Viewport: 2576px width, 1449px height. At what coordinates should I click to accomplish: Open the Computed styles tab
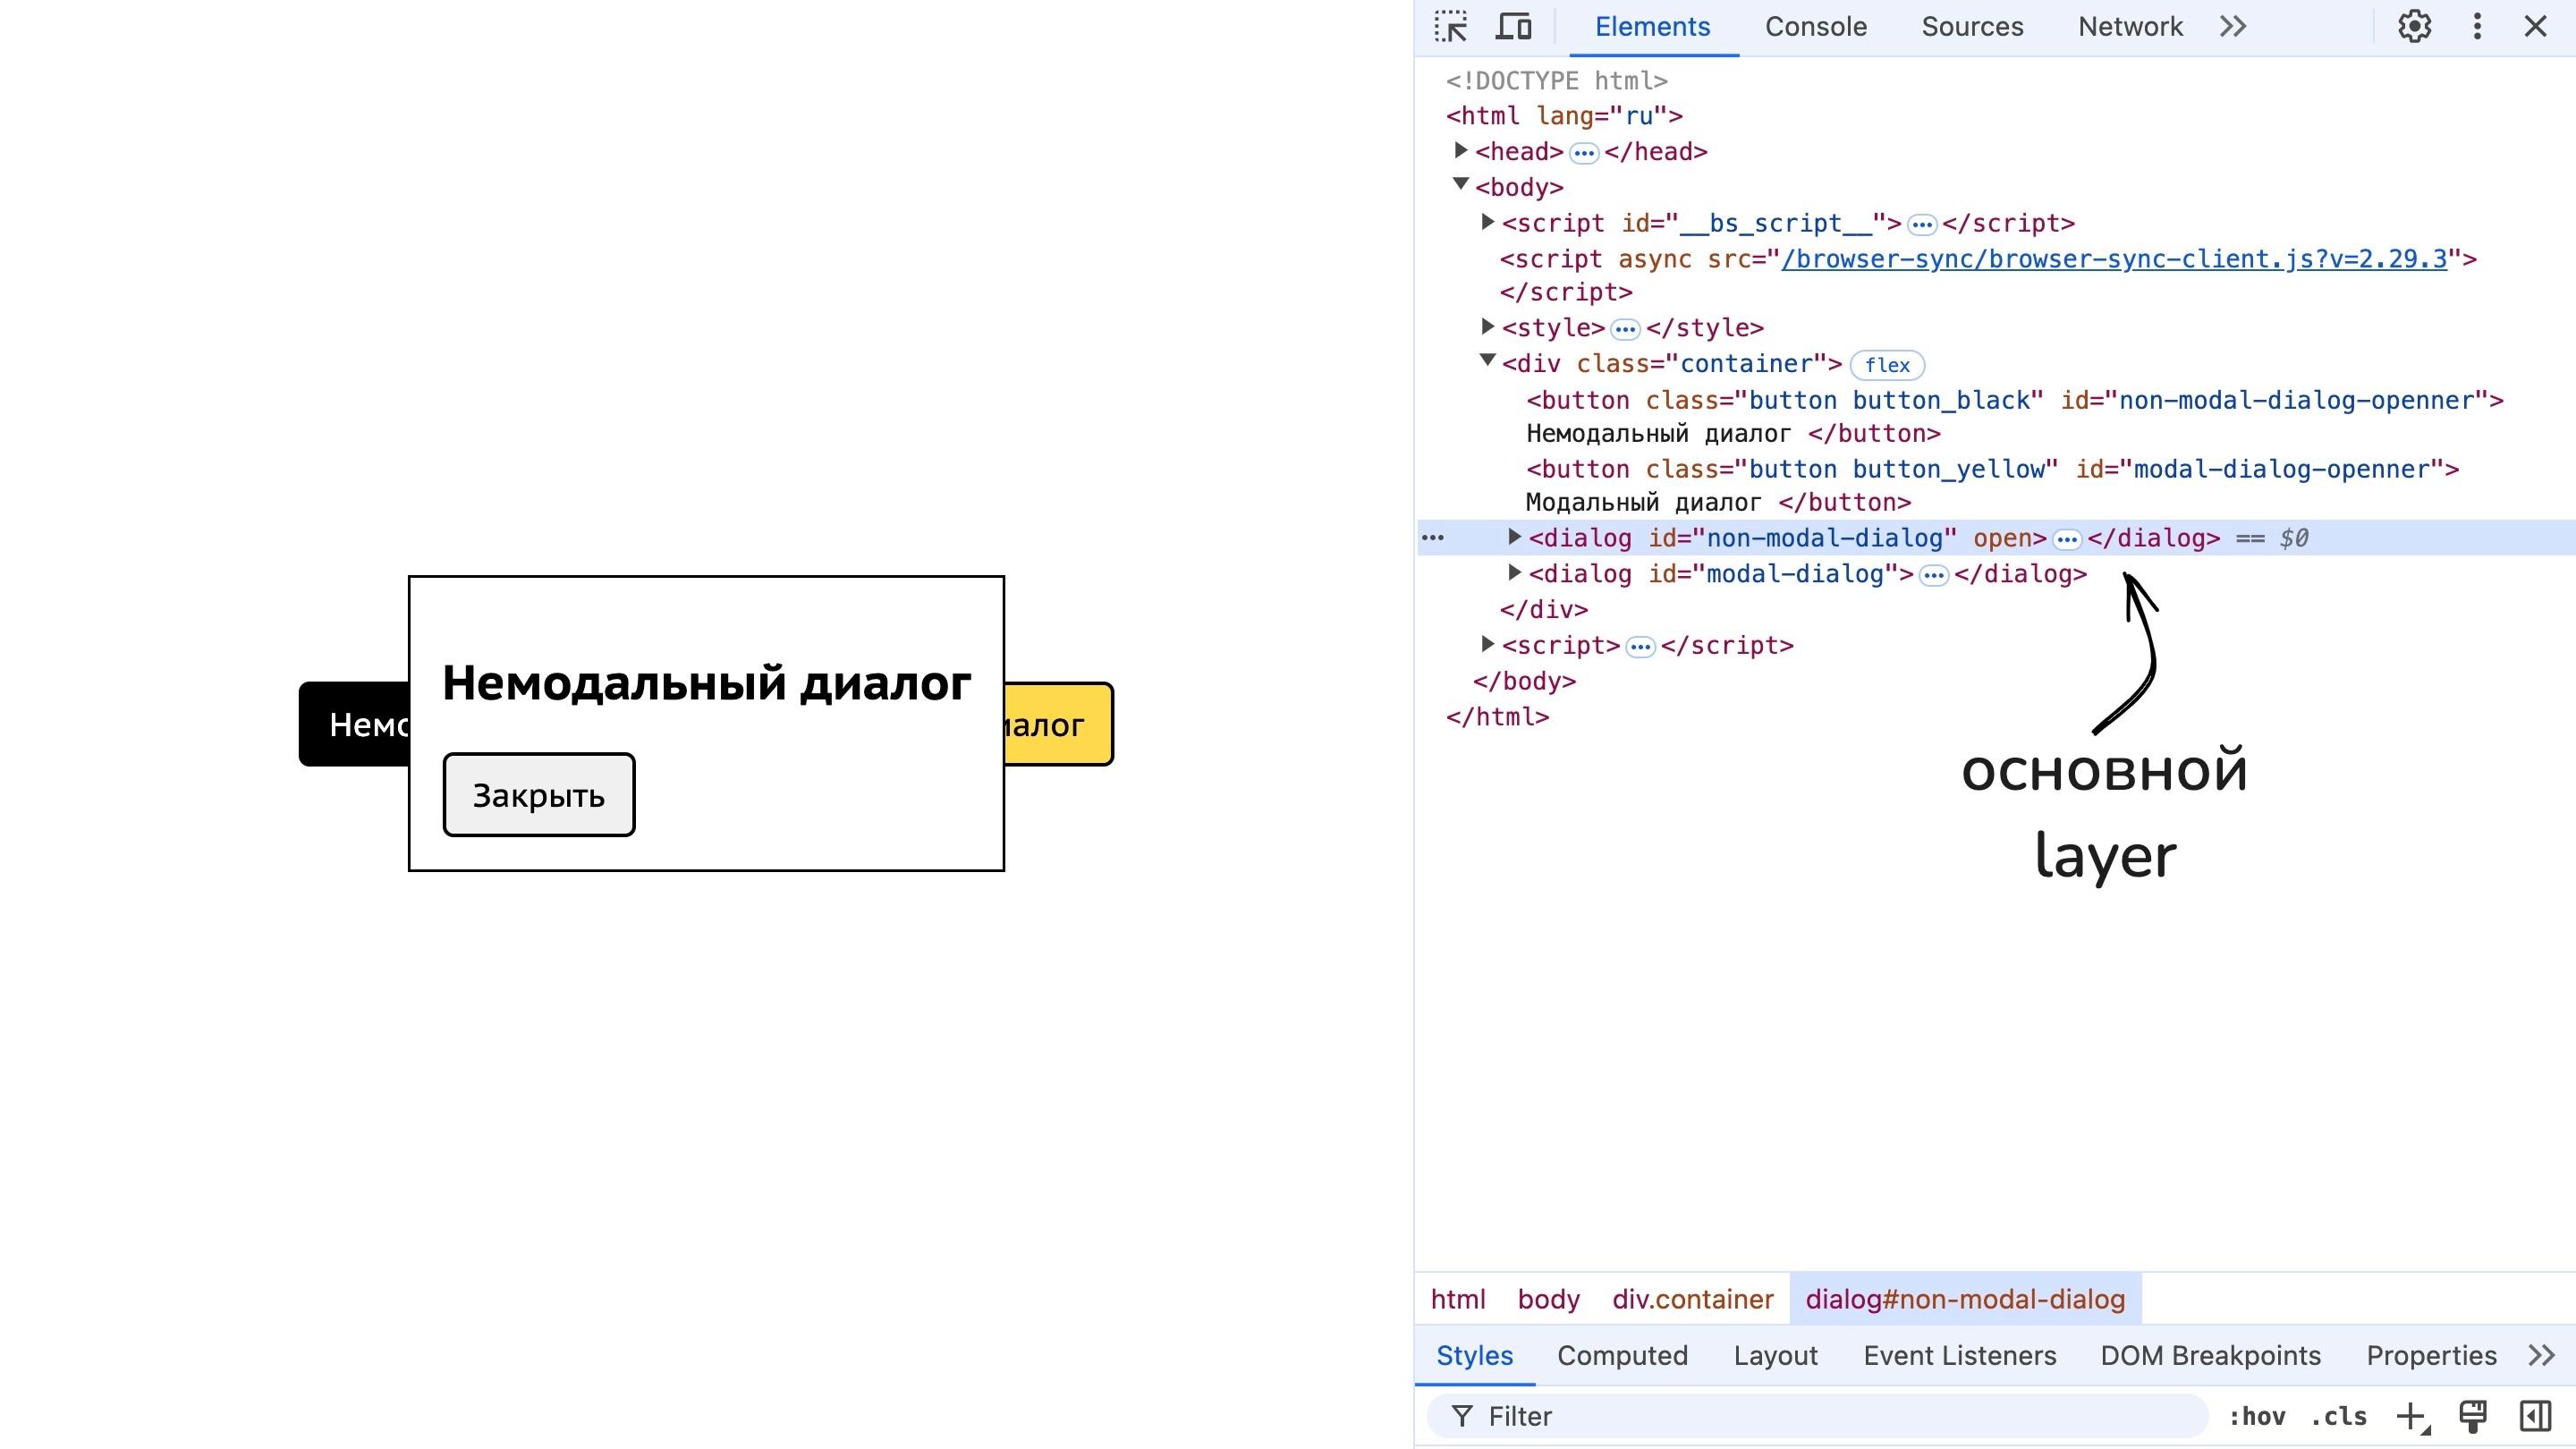(1622, 1356)
